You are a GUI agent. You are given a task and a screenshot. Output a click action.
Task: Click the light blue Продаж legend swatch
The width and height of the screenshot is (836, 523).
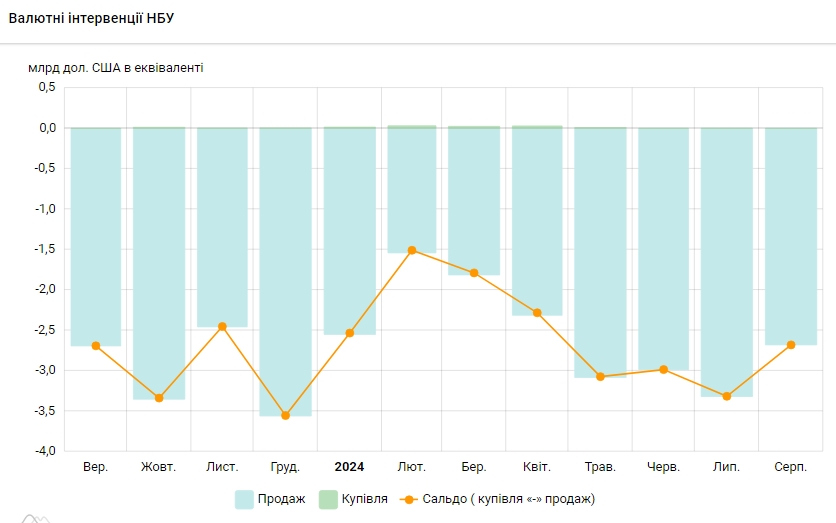pos(244,498)
